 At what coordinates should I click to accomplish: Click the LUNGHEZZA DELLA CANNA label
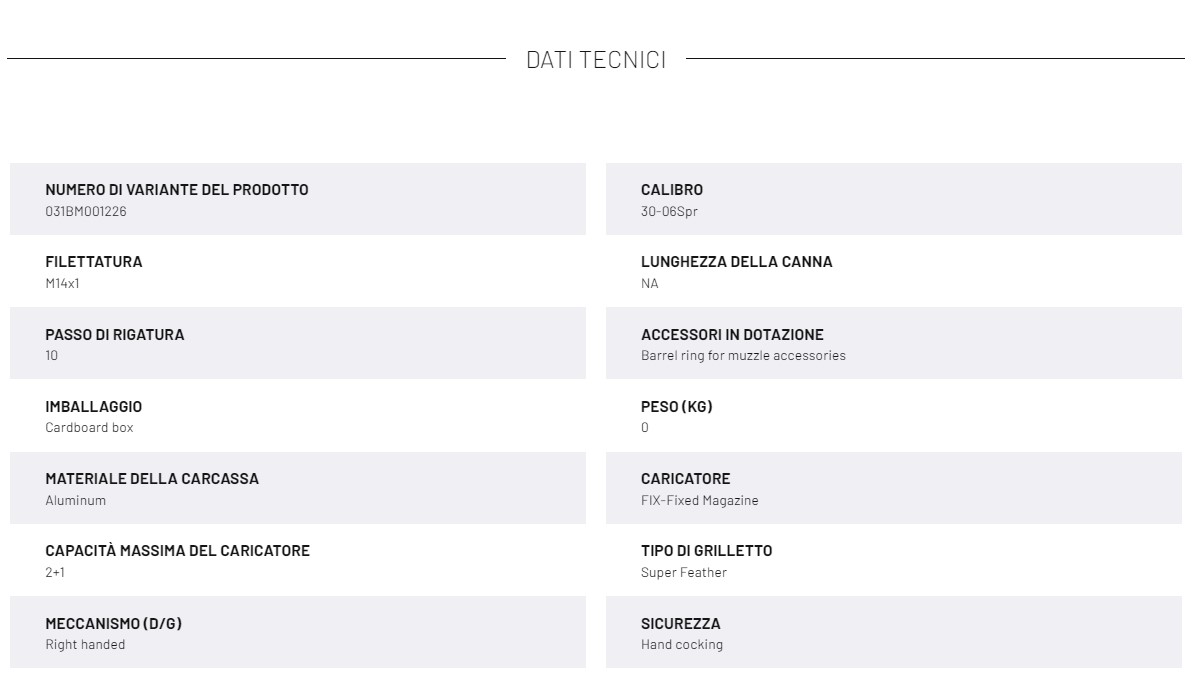coord(737,262)
